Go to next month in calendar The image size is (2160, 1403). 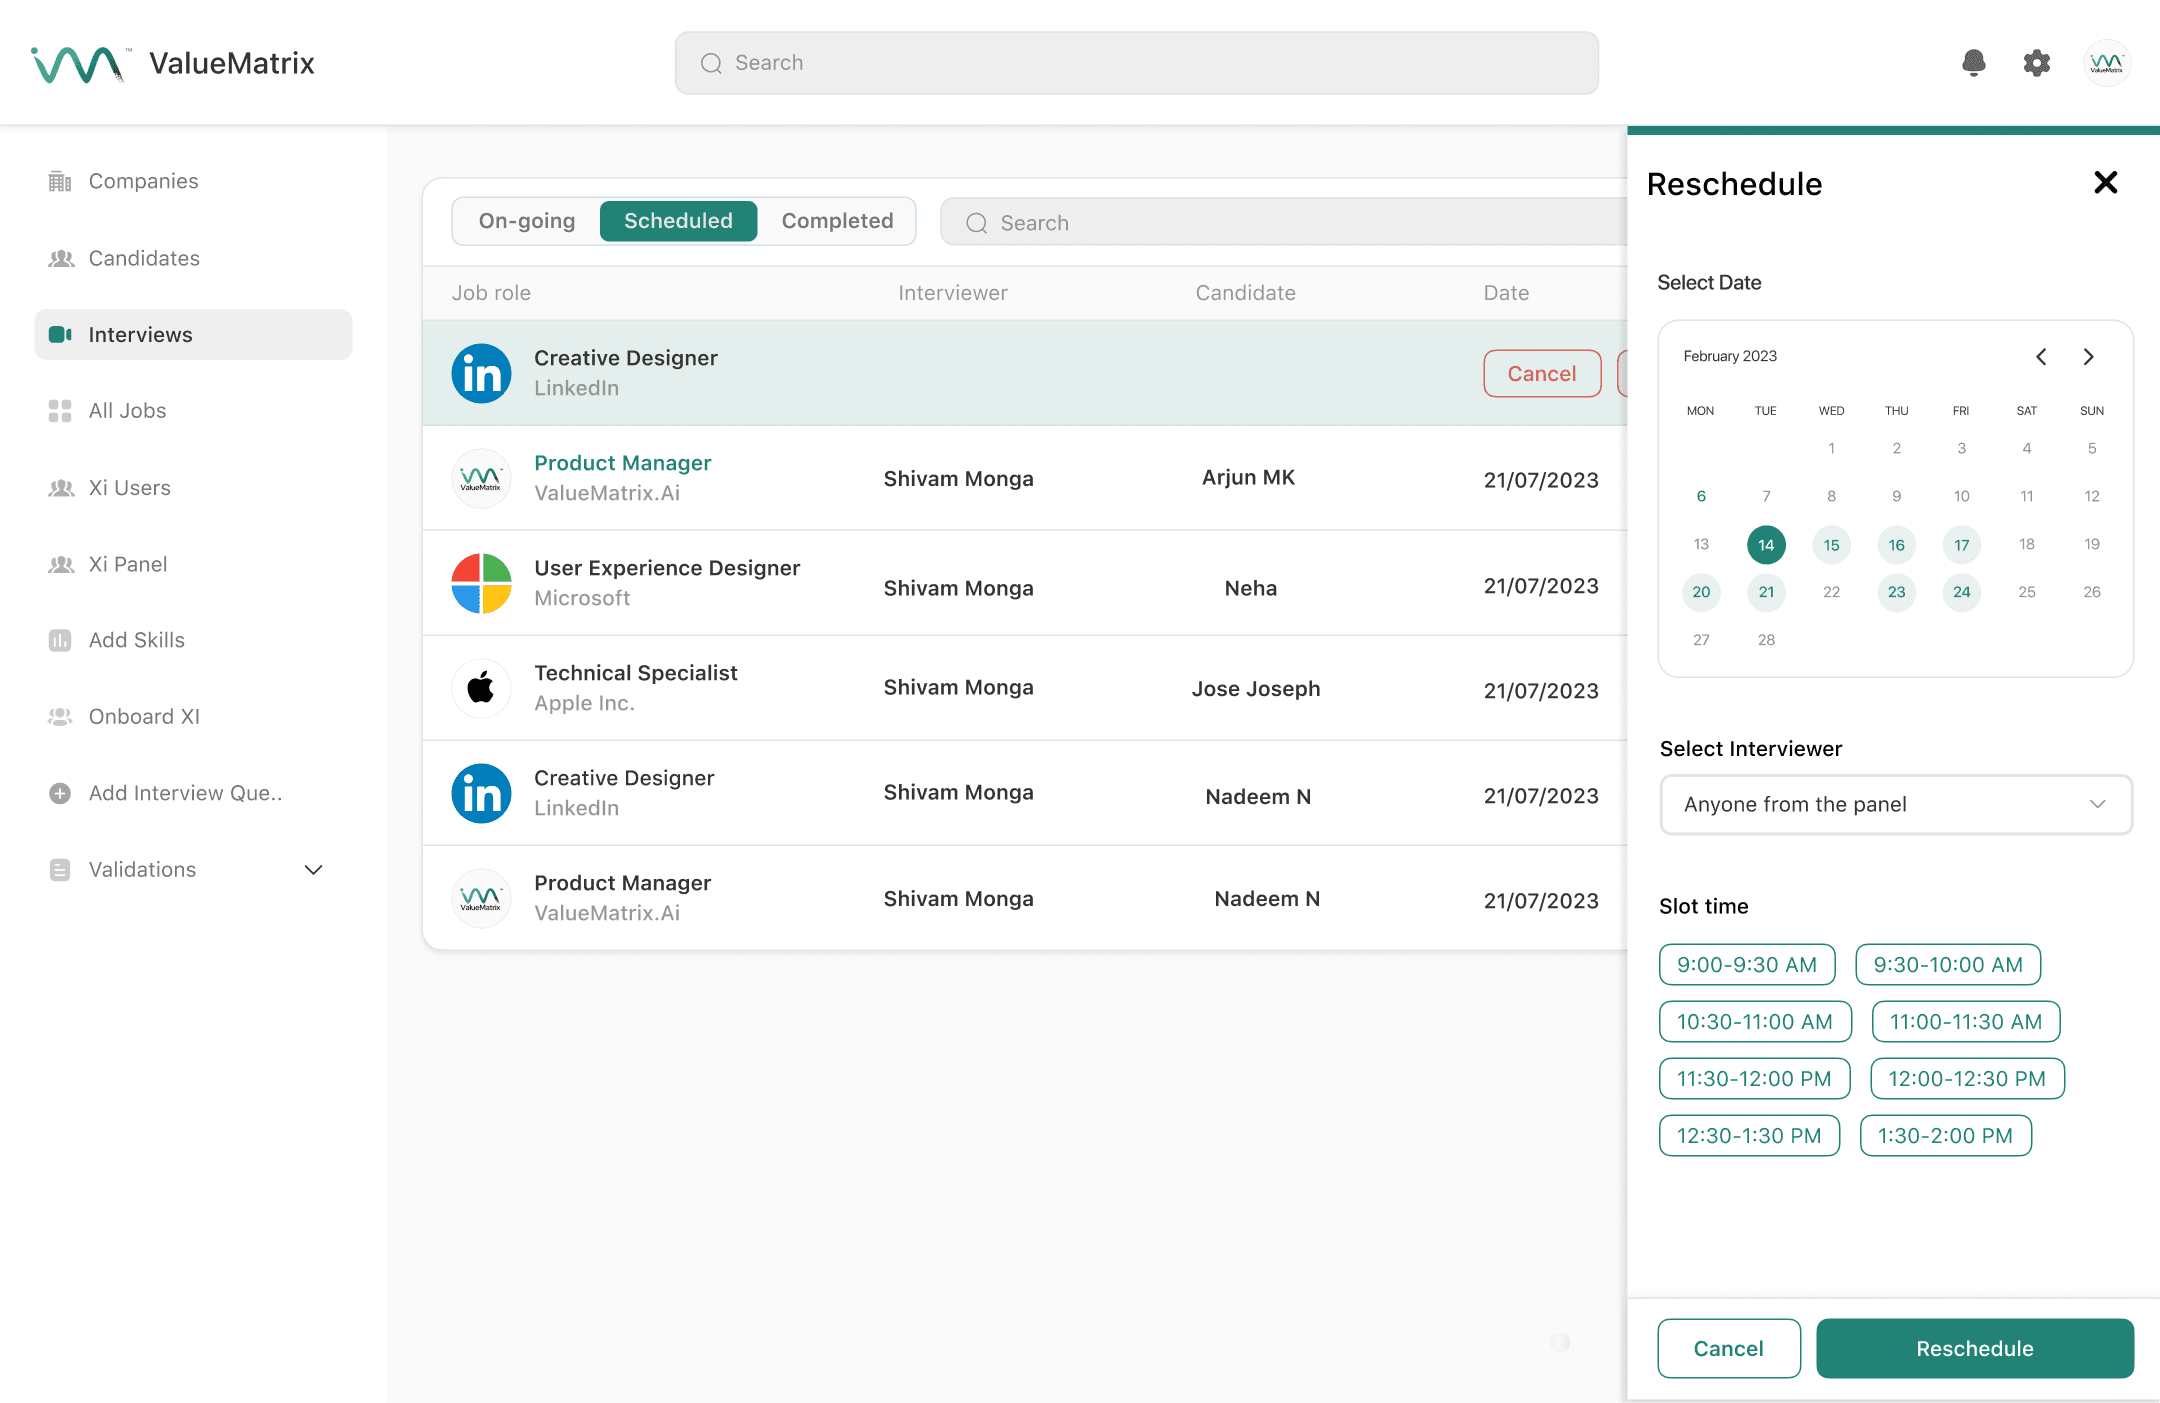(x=2088, y=357)
